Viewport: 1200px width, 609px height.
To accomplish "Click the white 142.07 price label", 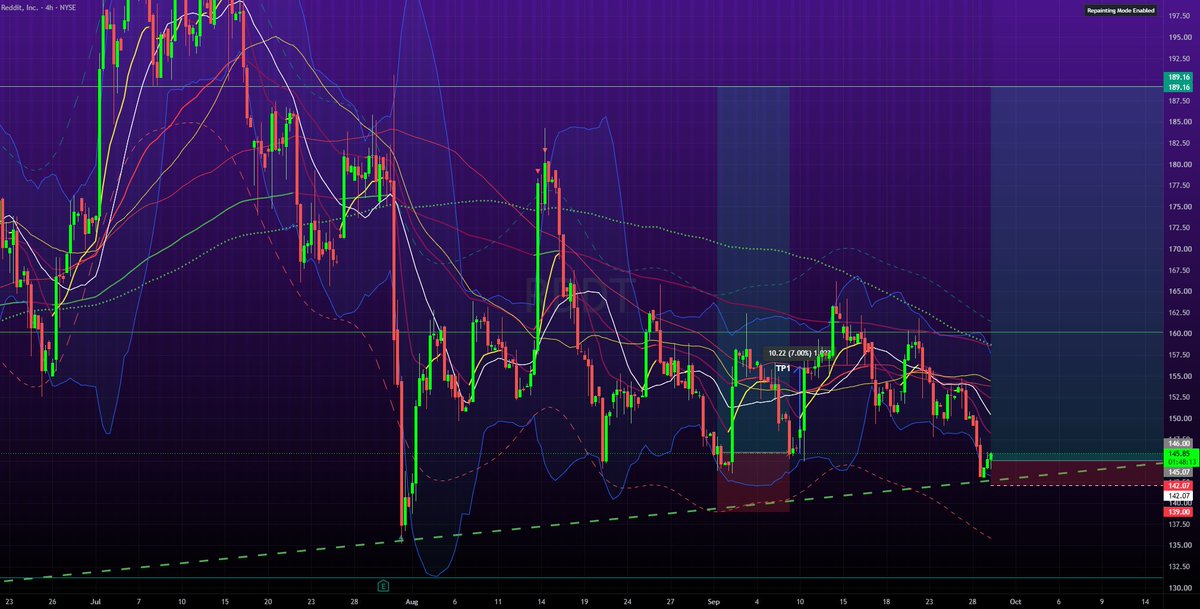I will [1177, 496].
